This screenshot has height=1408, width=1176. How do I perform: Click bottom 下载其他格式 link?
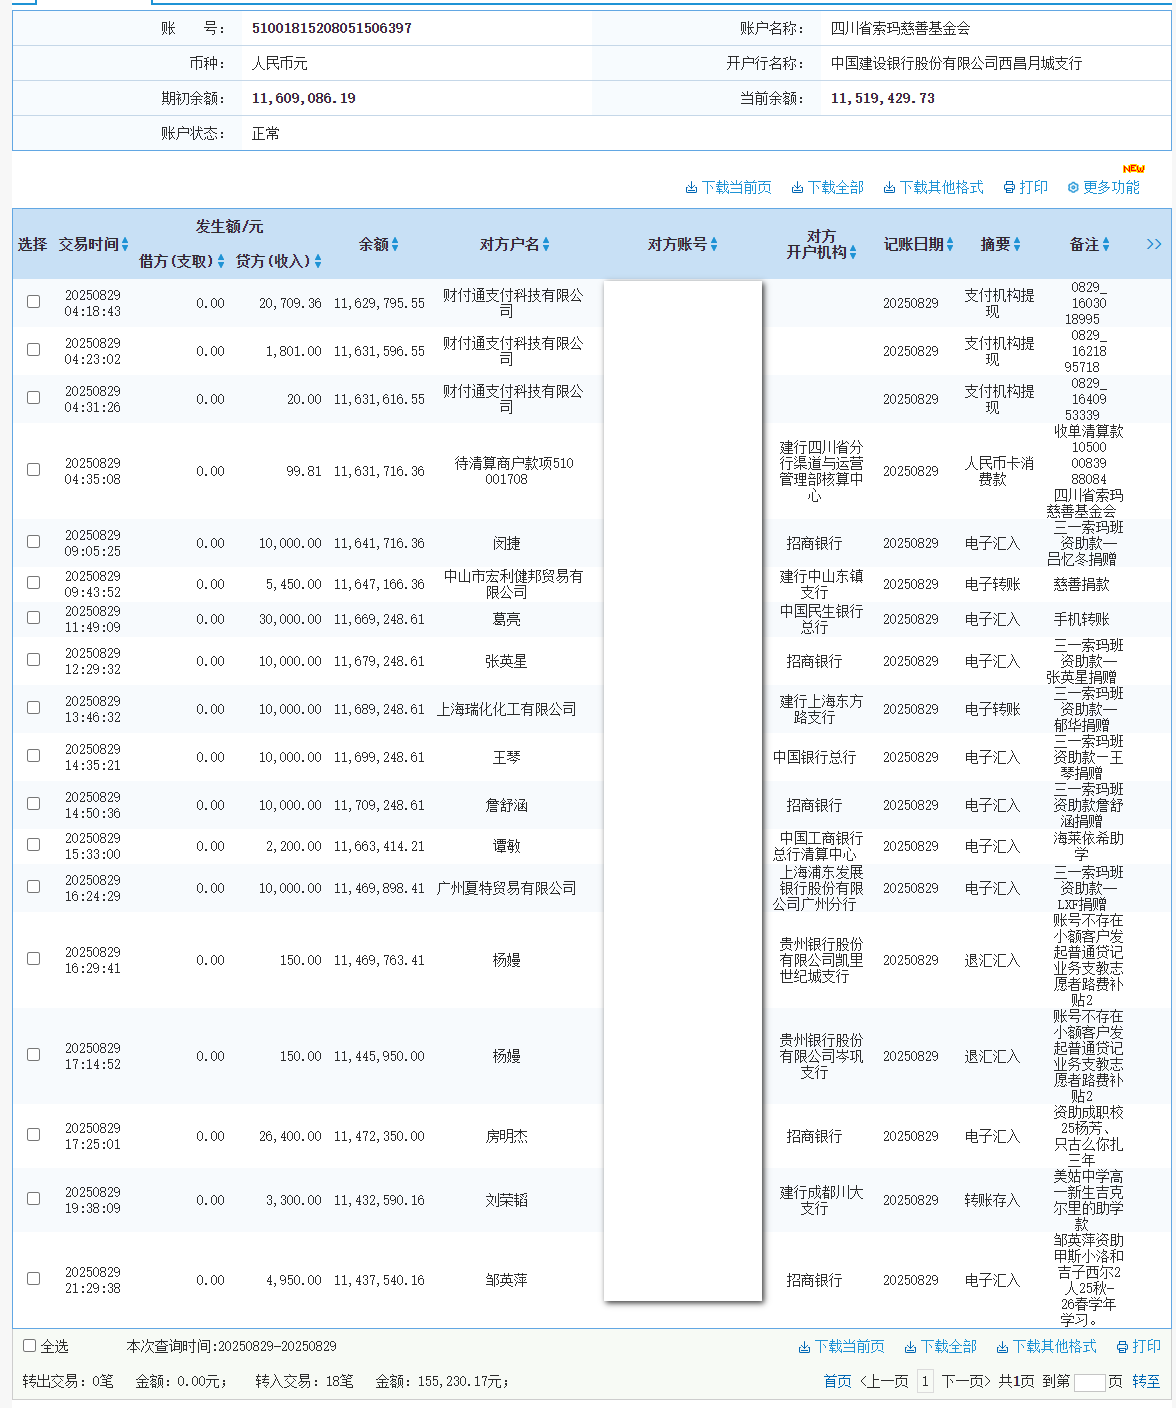pyautogui.click(x=1046, y=1347)
